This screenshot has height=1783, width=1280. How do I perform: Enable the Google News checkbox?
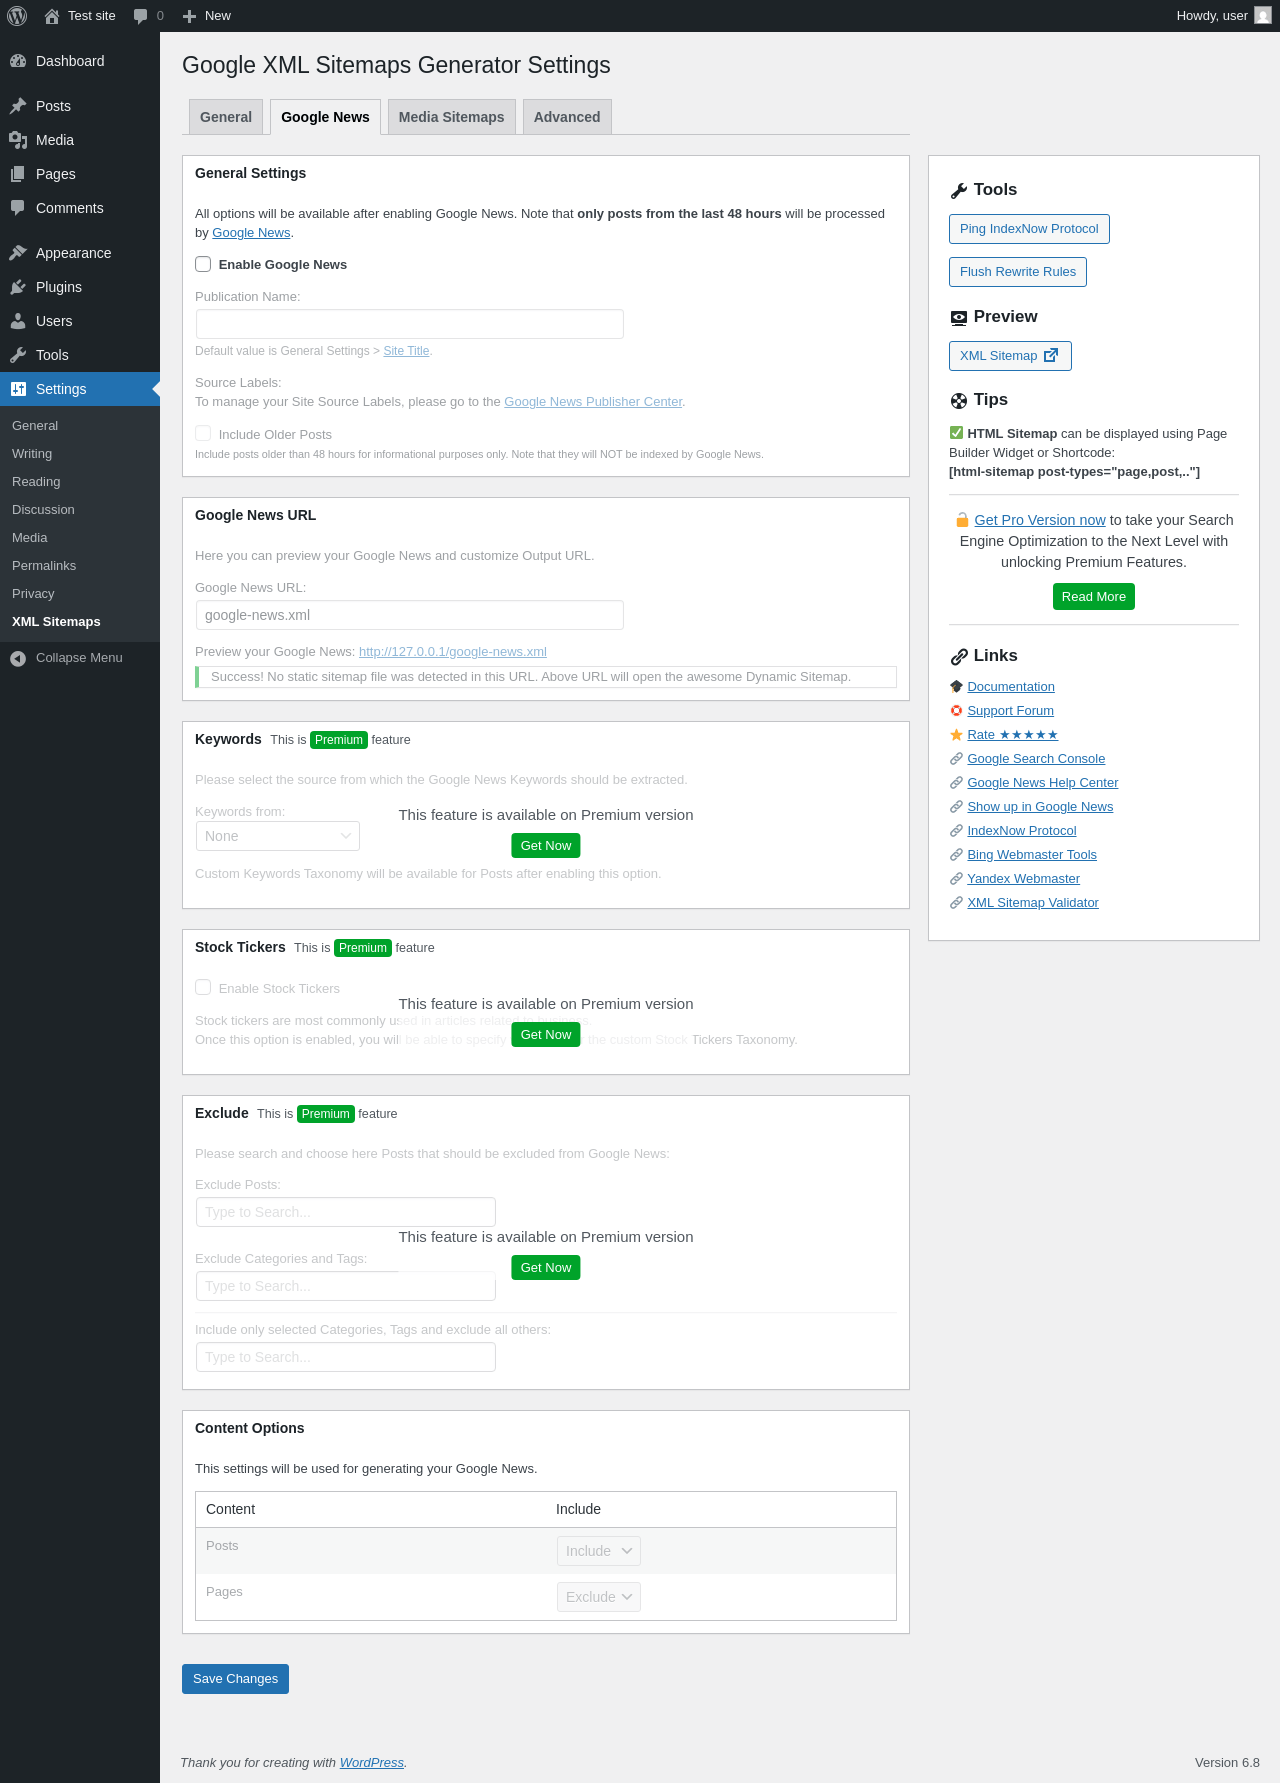click(x=203, y=264)
